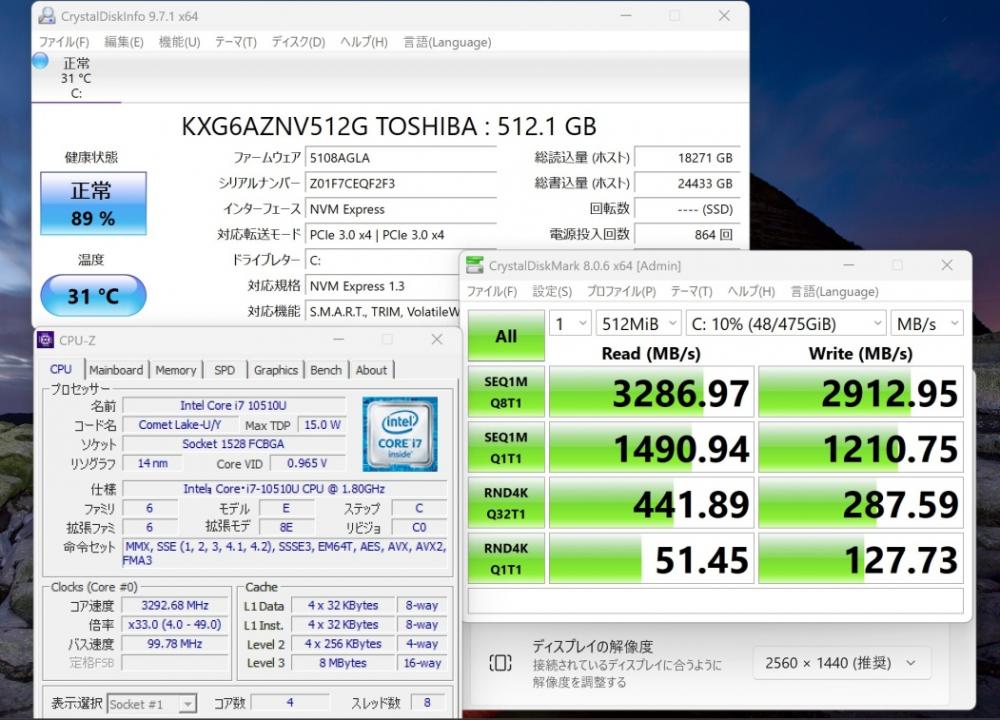Click the 31 °C temperature button
1000x720 pixels.
click(x=93, y=295)
